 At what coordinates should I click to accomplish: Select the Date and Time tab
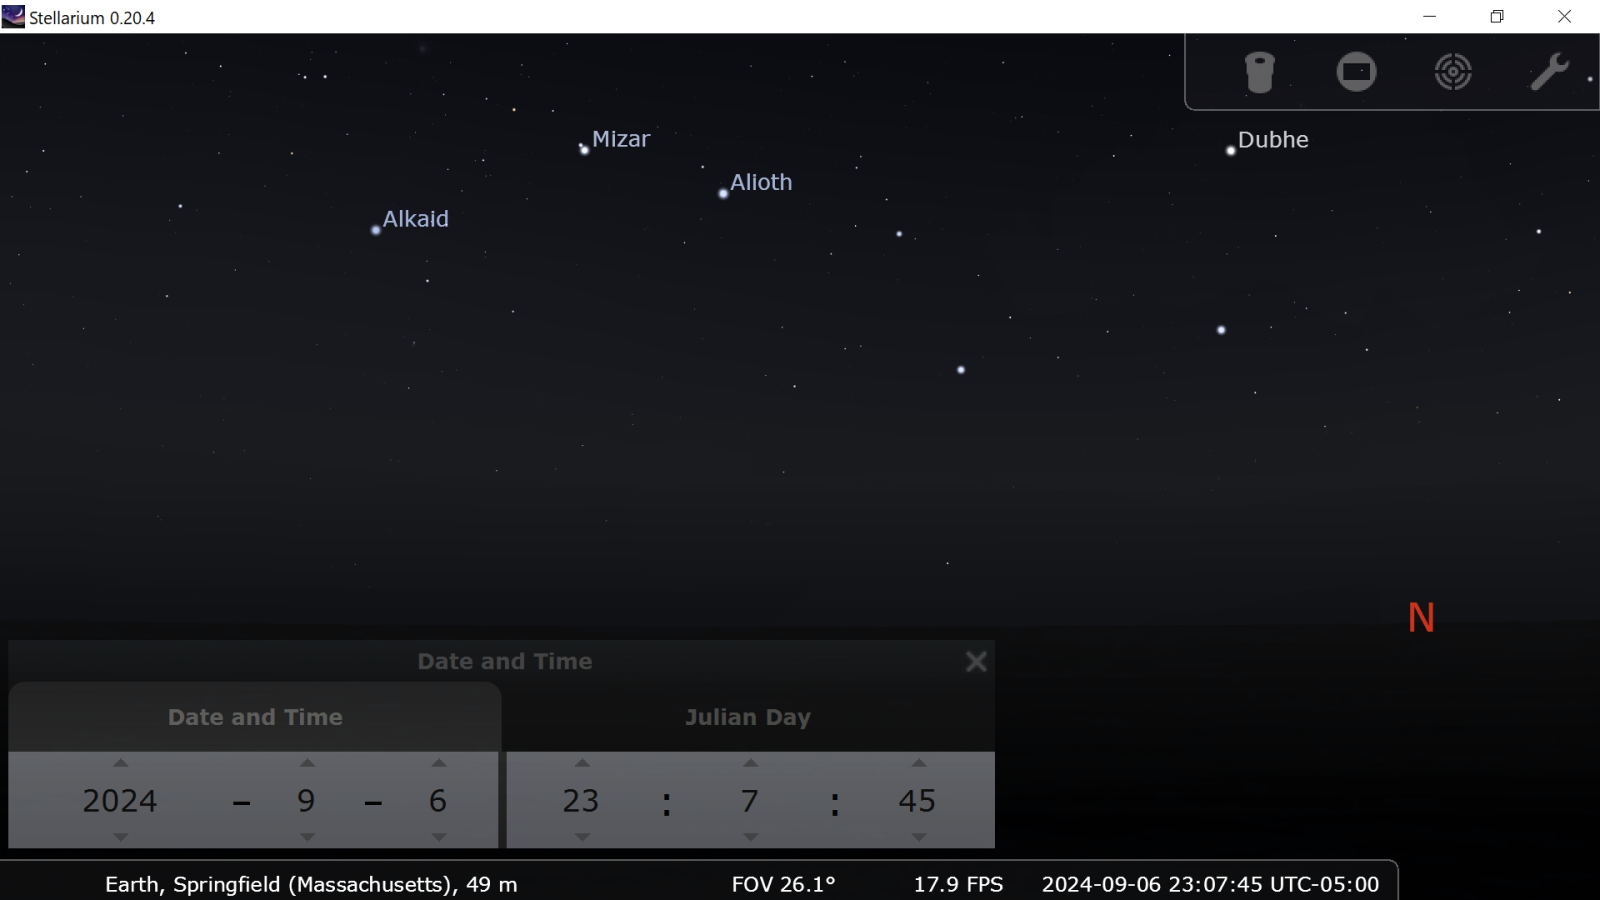(255, 717)
